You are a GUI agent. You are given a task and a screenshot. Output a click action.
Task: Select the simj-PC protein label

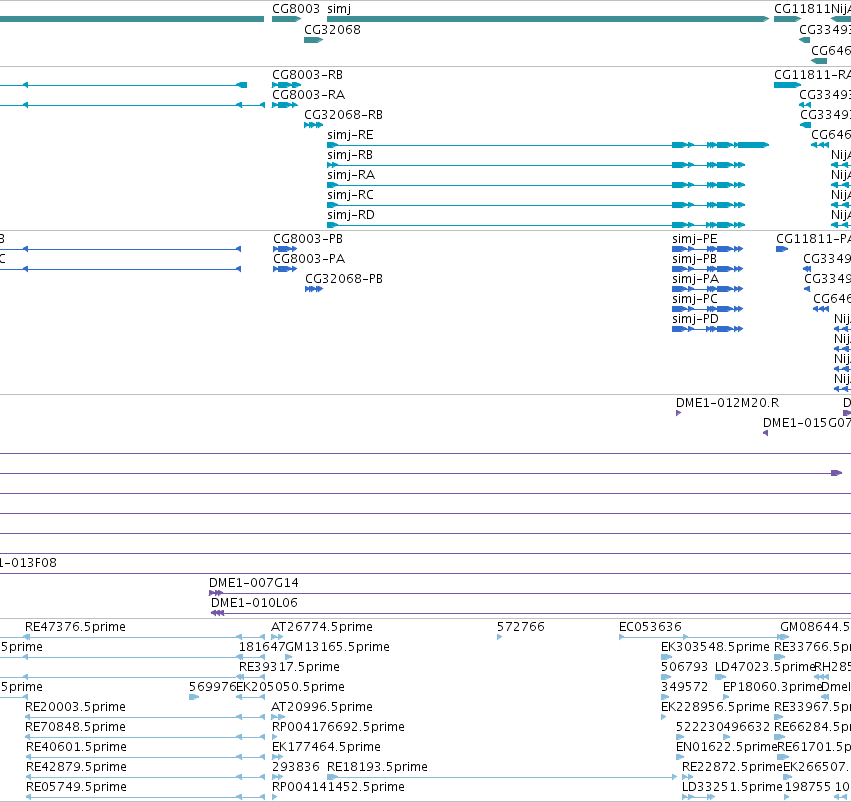click(695, 299)
